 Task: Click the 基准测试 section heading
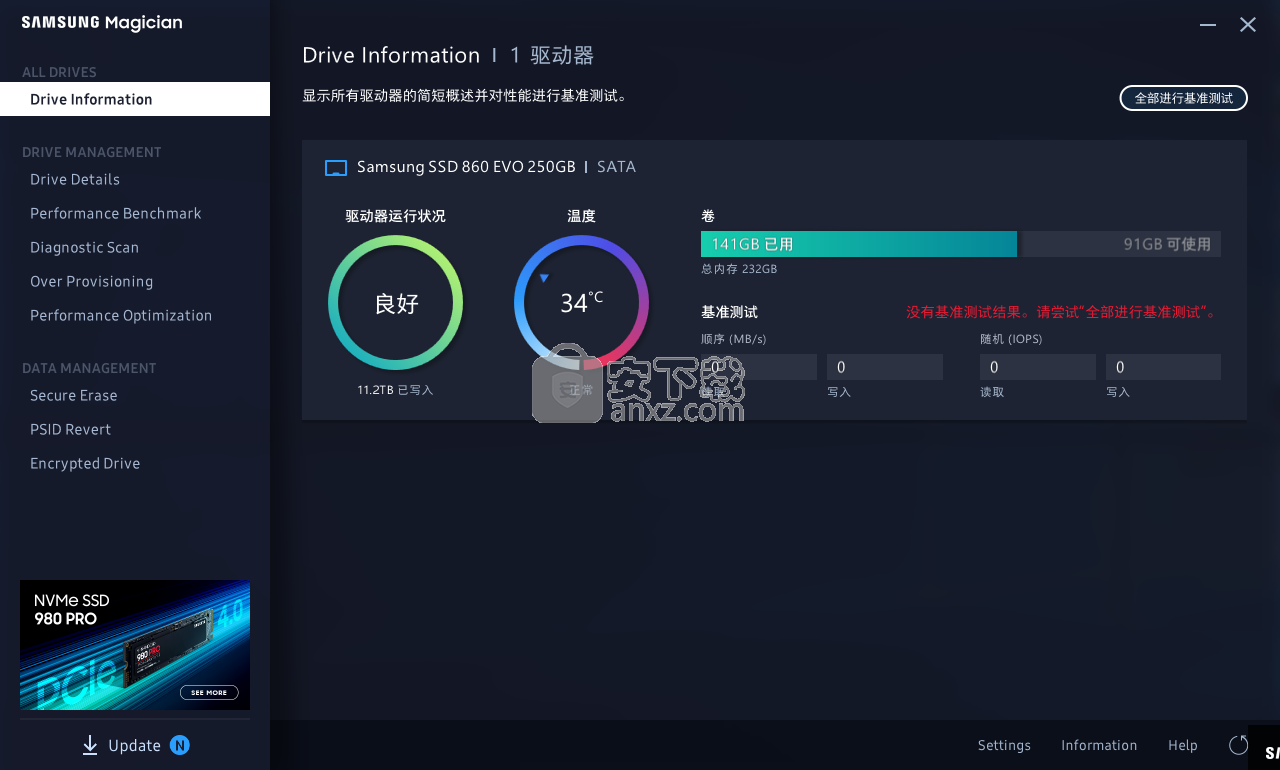tap(729, 312)
